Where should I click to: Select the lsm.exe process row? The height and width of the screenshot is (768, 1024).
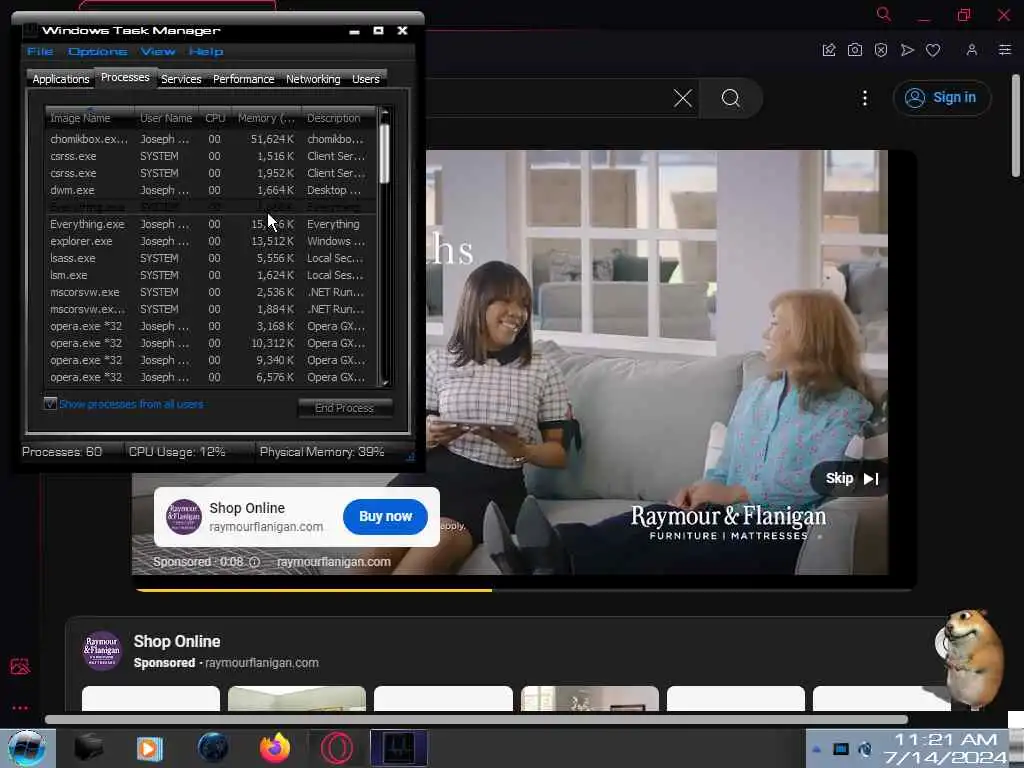point(210,275)
